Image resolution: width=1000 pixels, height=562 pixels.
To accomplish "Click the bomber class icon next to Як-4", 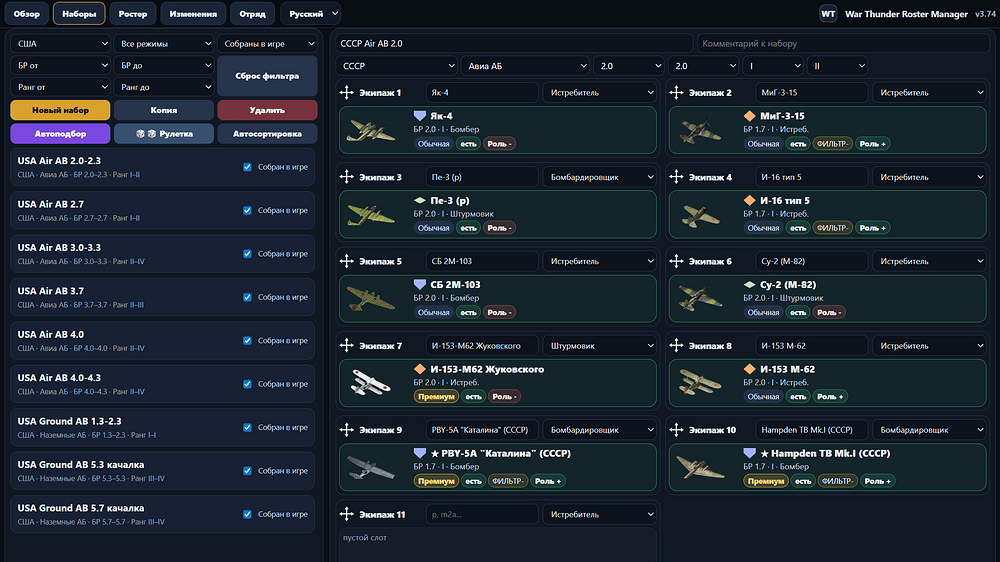I will click(420, 116).
